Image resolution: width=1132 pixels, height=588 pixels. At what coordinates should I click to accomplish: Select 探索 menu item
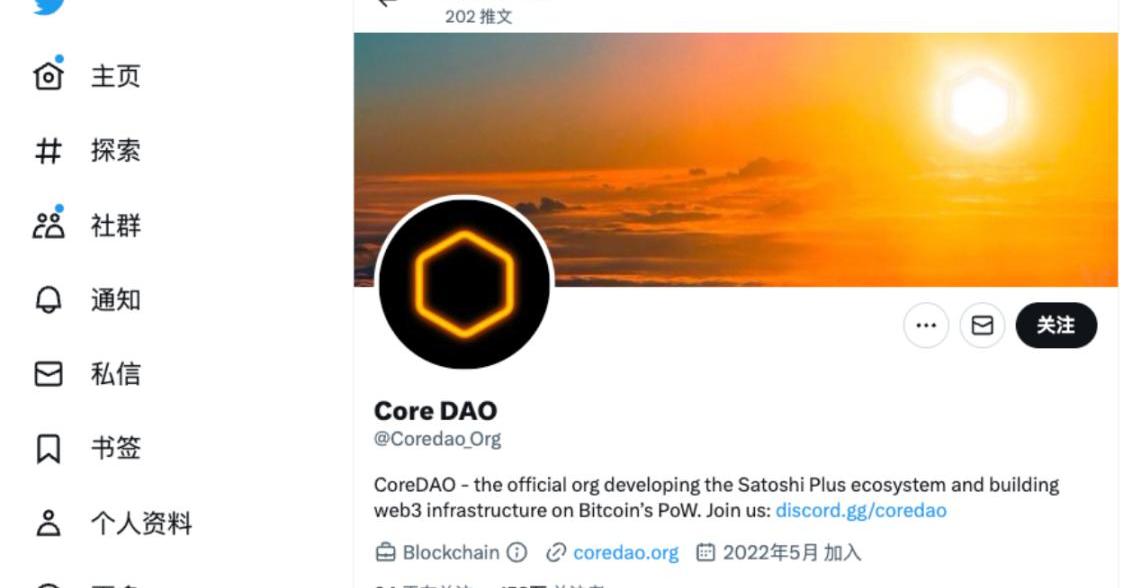click(x=116, y=150)
